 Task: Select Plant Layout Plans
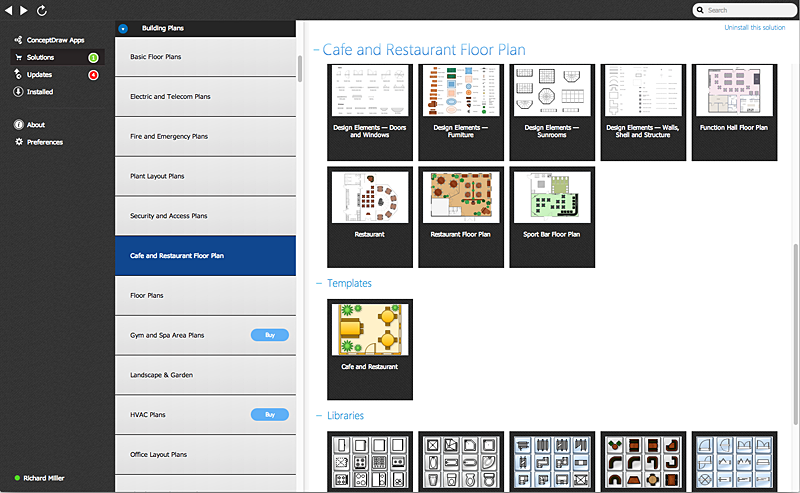[x=205, y=176]
